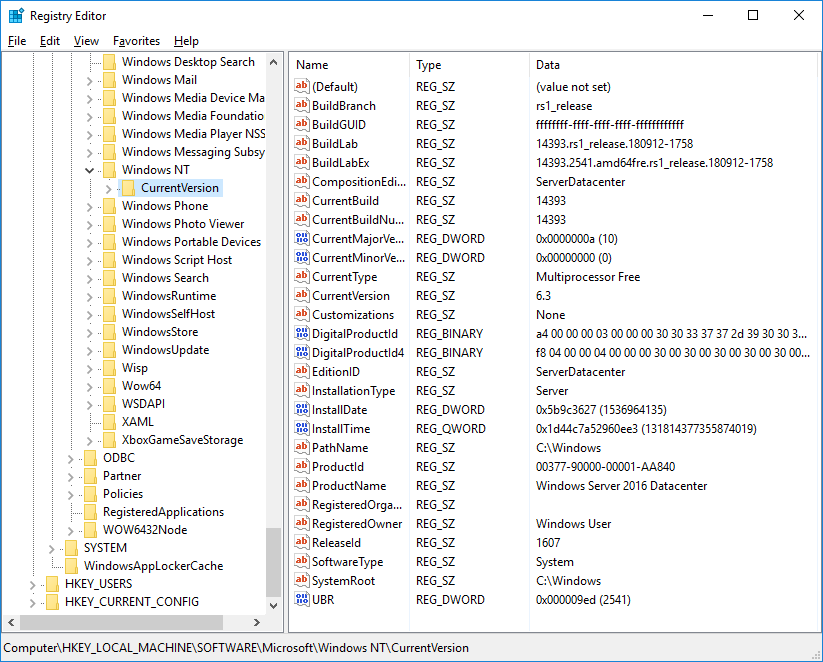
Task: Expand the HKEY_USERS hive
Action: (33, 585)
